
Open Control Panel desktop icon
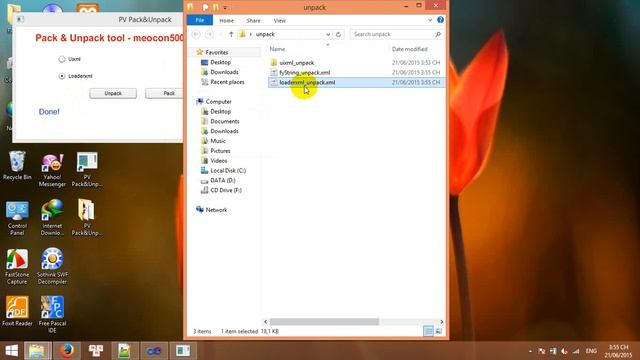click(17, 218)
